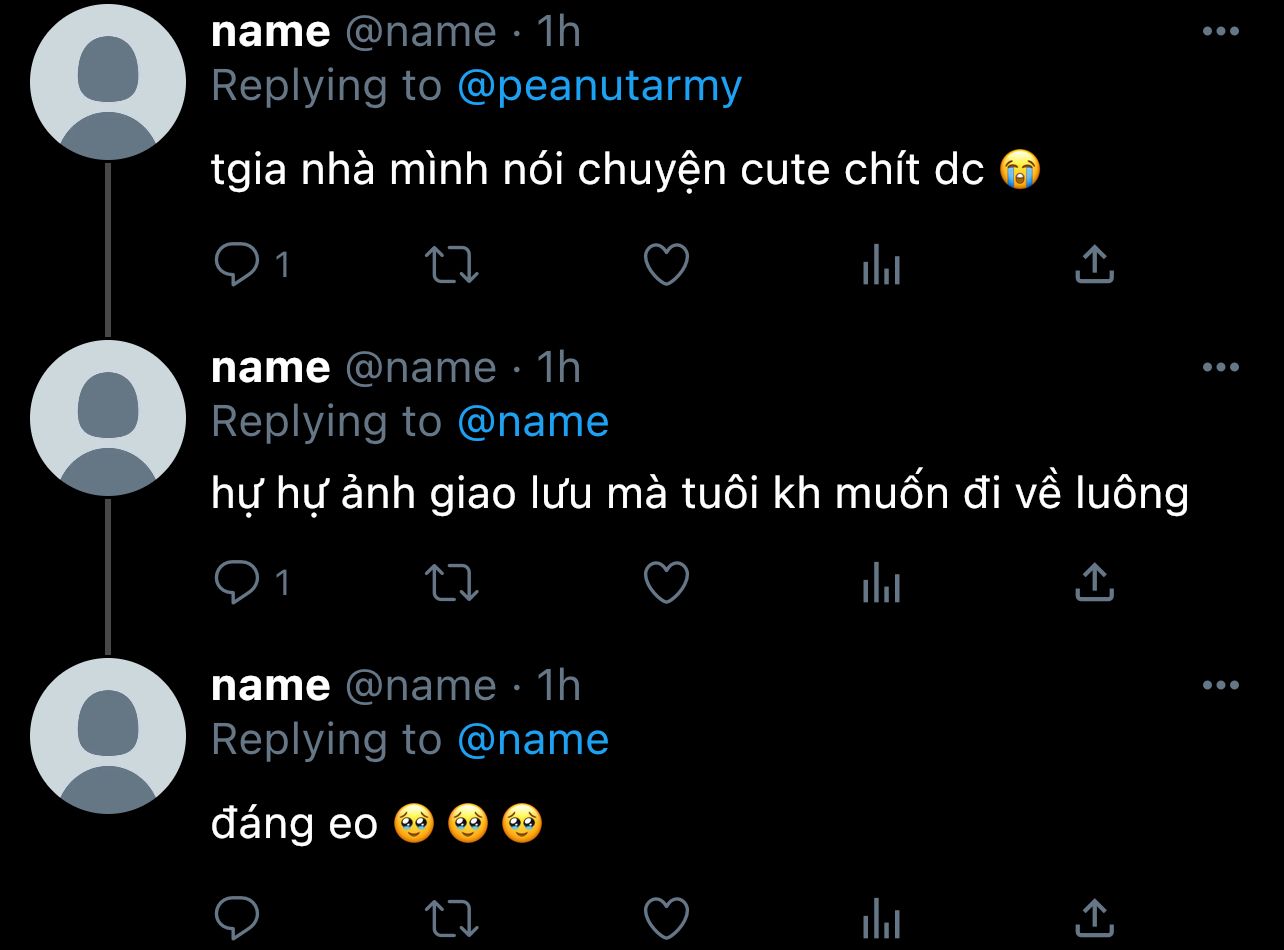The height and width of the screenshot is (950, 1284).
Task: Reply to the 'tgia nhà mình' tweet
Action: (x=238, y=265)
